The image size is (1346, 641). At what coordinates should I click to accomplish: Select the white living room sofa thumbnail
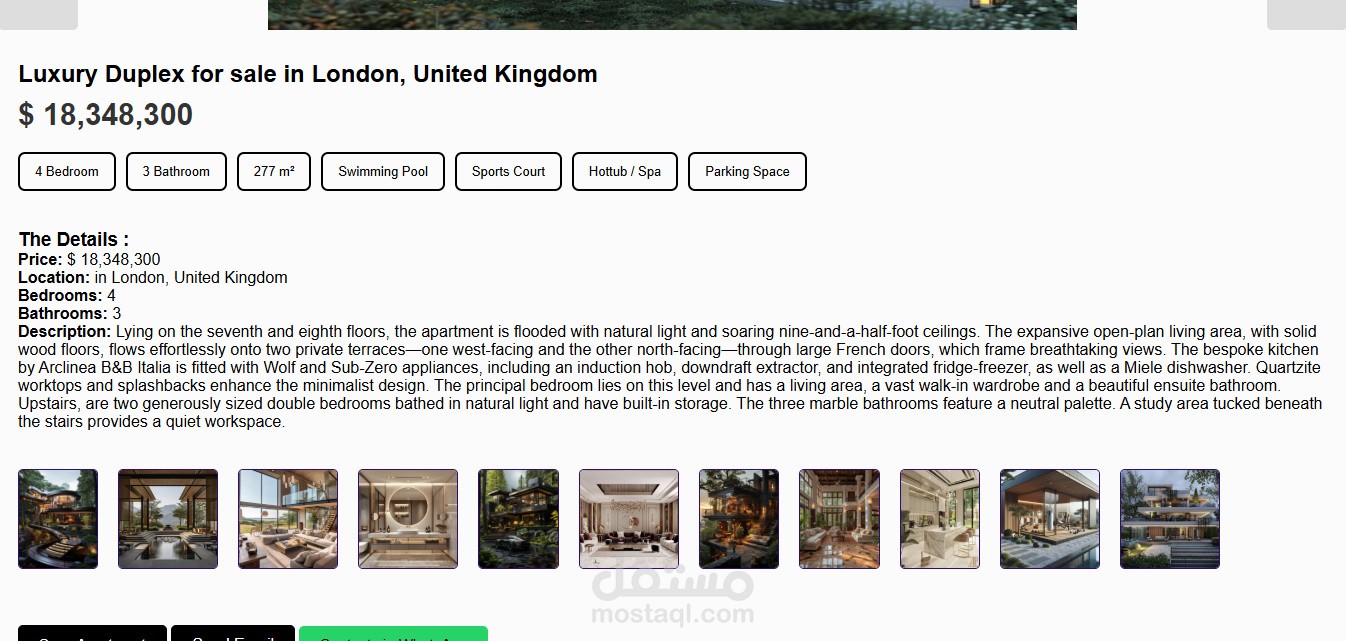point(940,519)
